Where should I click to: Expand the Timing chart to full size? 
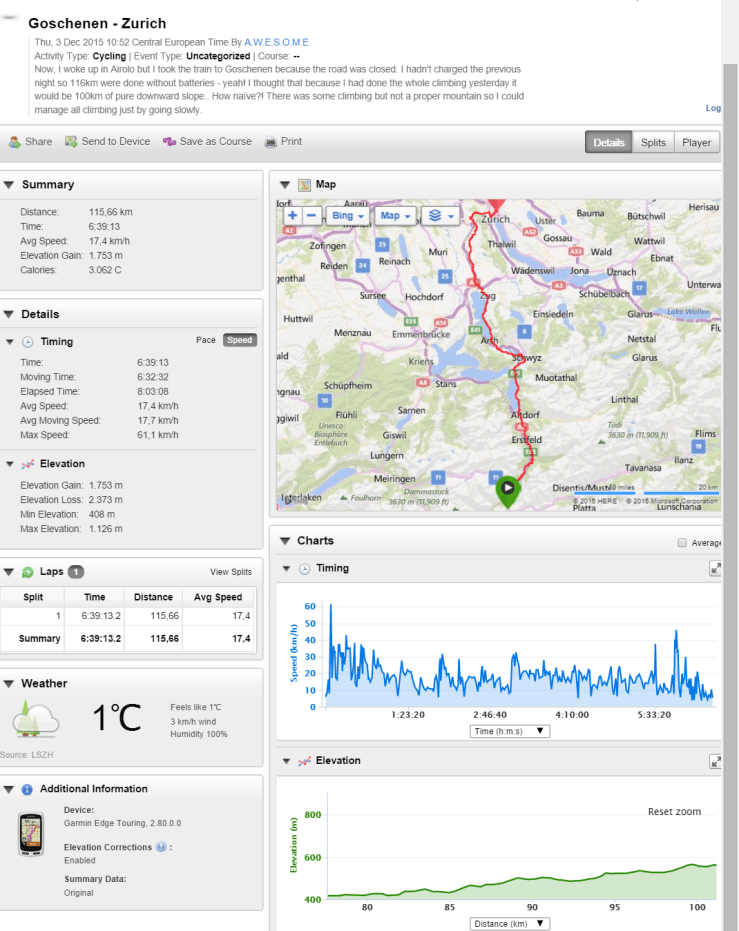716,568
